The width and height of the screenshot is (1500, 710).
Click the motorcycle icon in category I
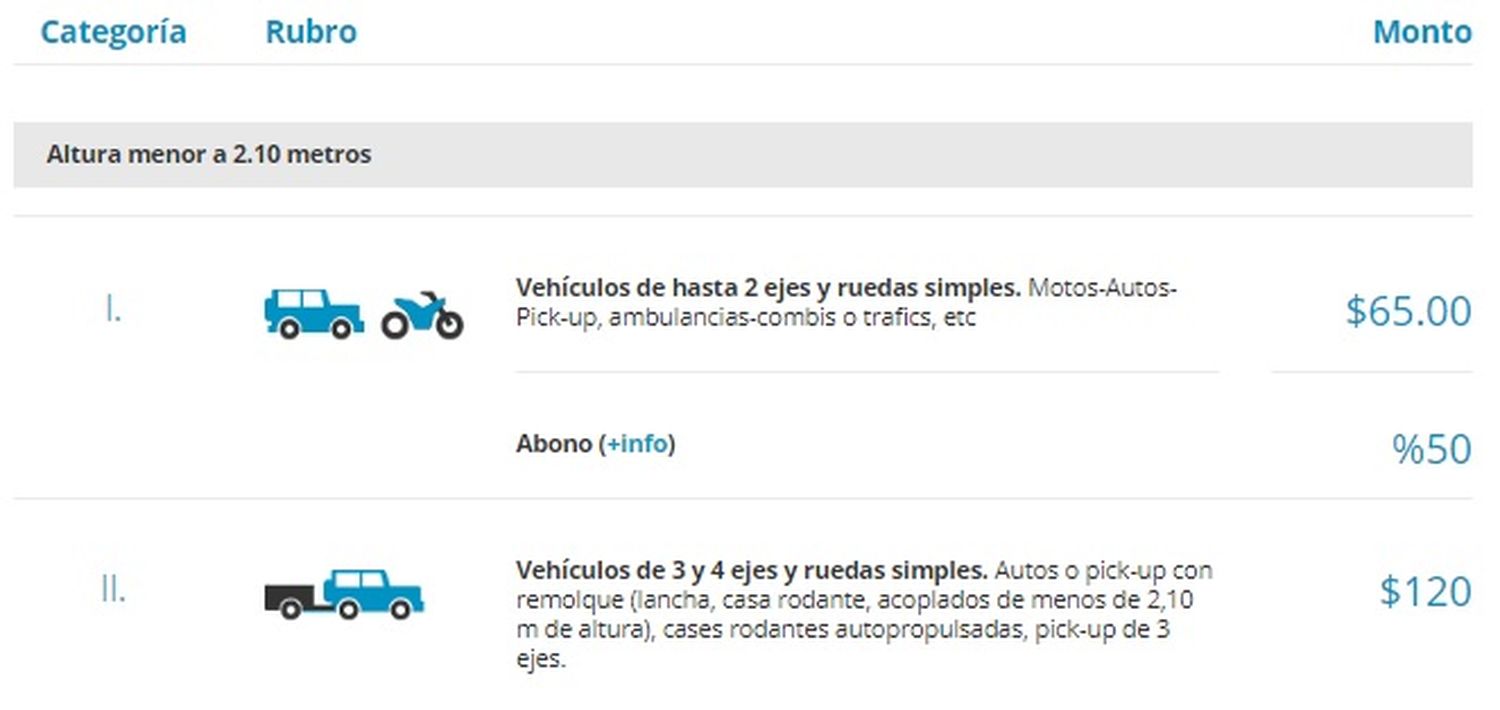422,314
